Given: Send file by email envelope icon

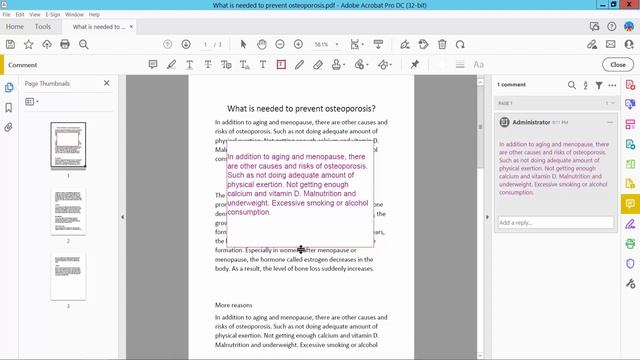Looking at the screenshot, I should 610,44.
